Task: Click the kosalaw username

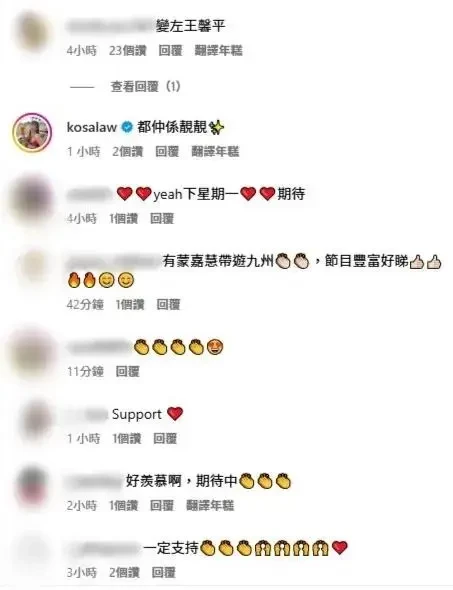Action: (x=91, y=127)
